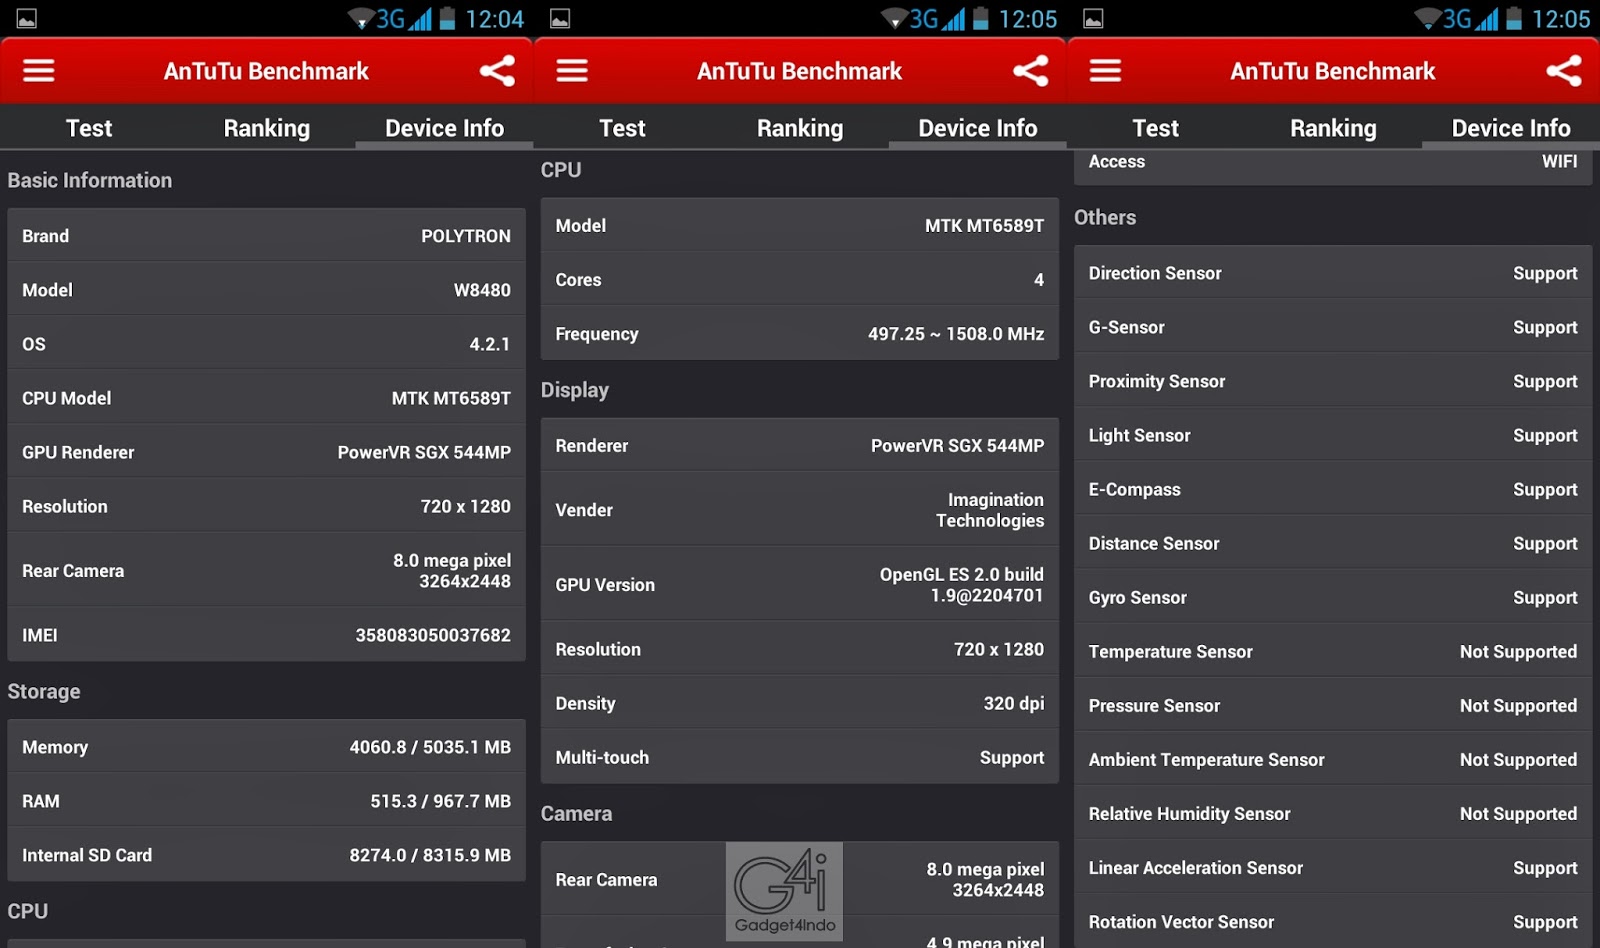Select the Device Info tab in the middle screen

click(978, 128)
